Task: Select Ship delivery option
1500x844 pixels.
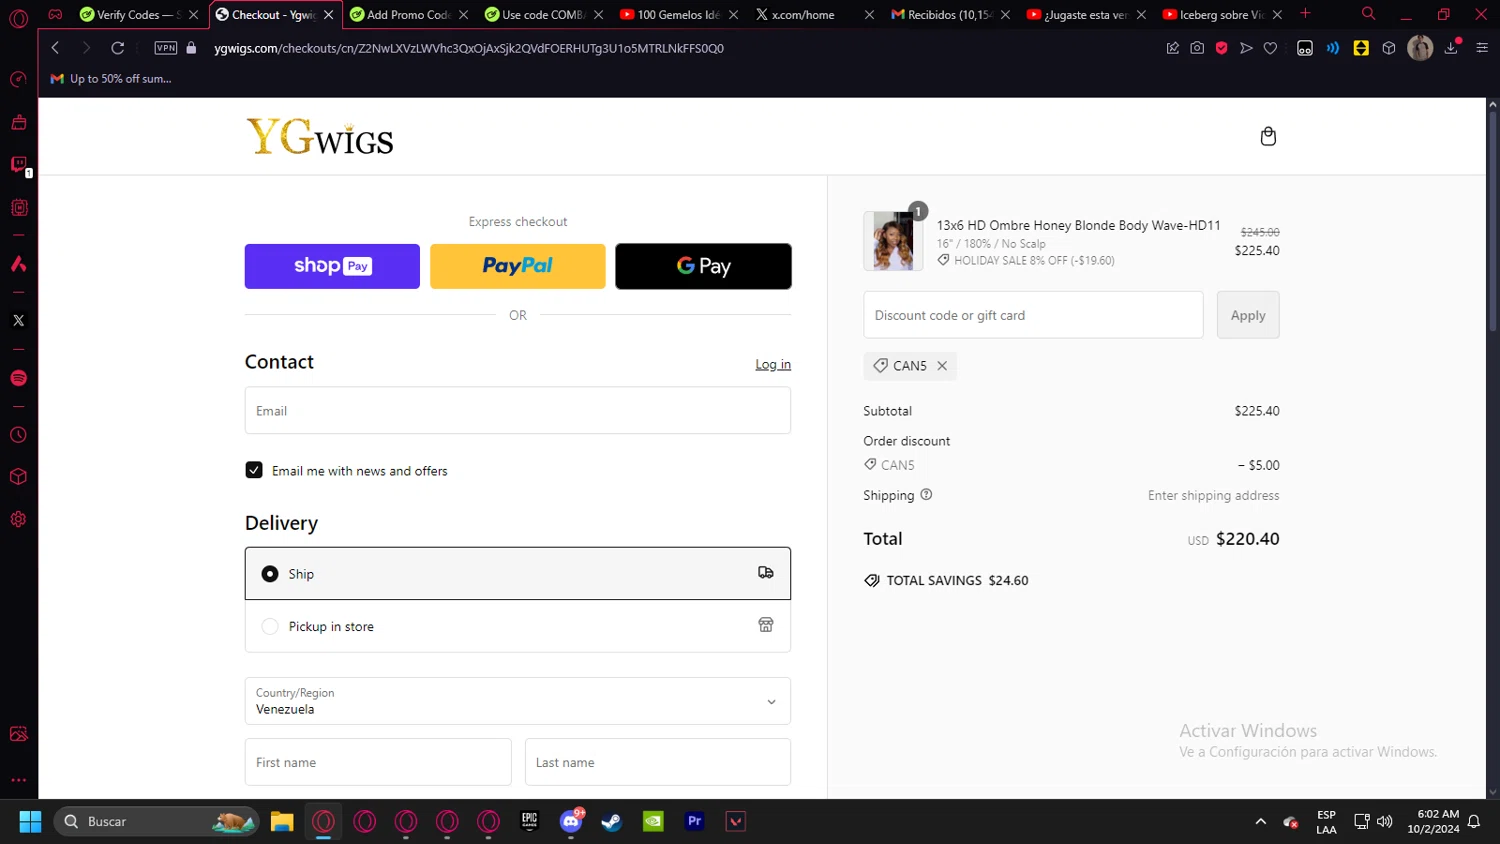Action: [518, 573]
